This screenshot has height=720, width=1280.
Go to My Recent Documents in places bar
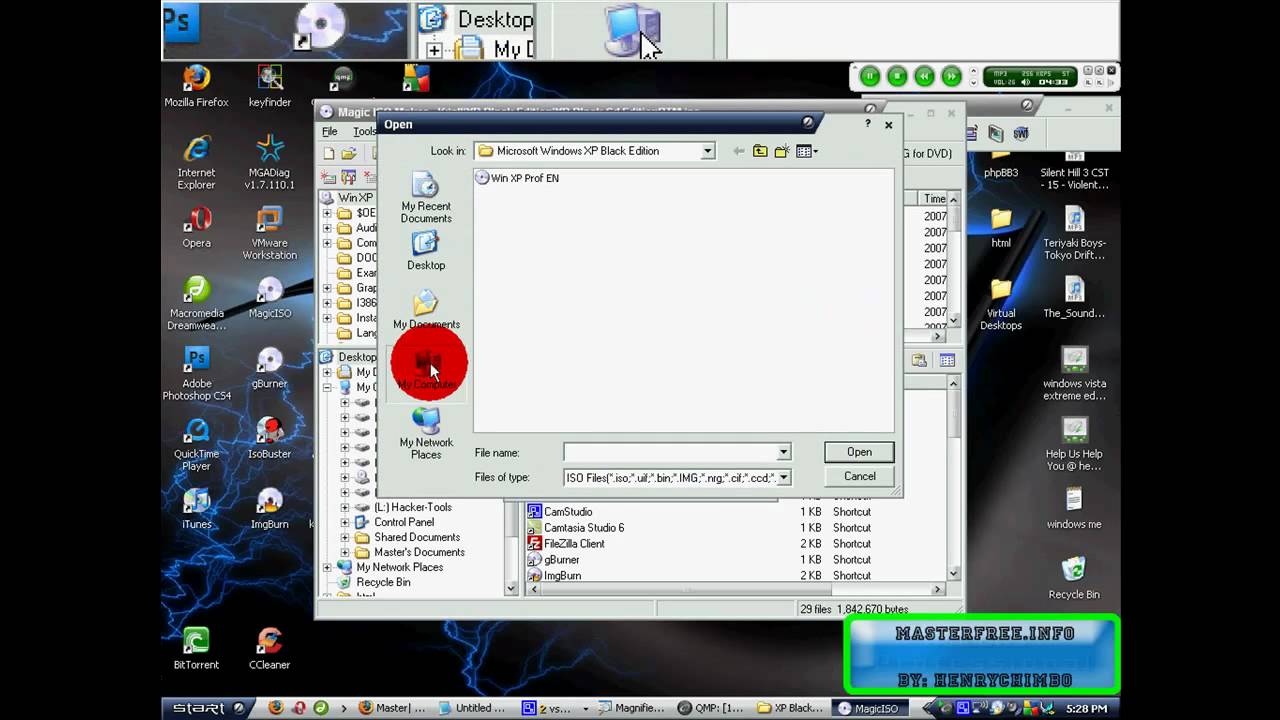pyautogui.click(x=426, y=198)
